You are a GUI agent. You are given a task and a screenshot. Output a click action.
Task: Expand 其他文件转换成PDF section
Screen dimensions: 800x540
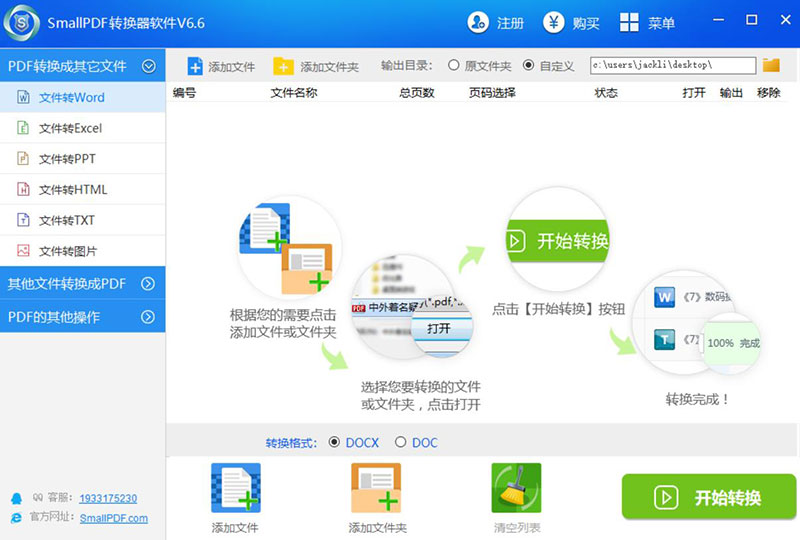click(83, 283)
